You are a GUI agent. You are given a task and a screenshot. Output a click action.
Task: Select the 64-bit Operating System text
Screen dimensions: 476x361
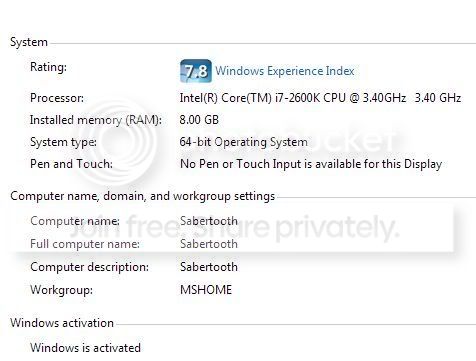(243, 142)
